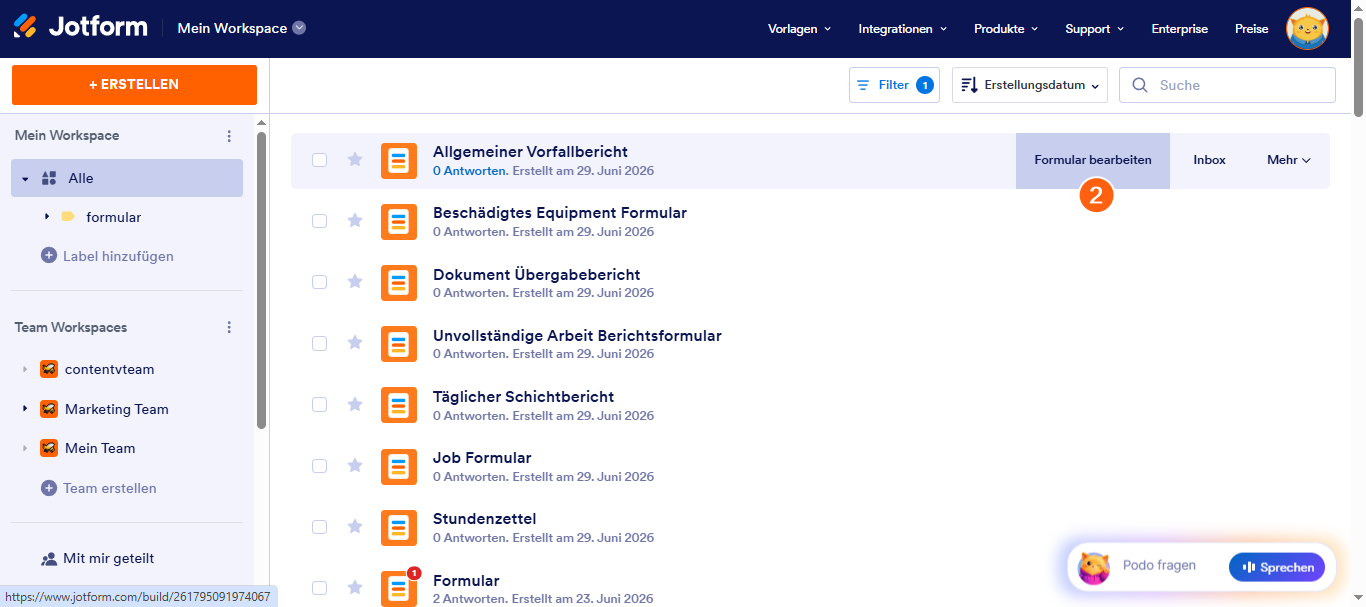1366x607 pixels.
Task: Click the Stundenzettel form icon
Action: point(399,527)
